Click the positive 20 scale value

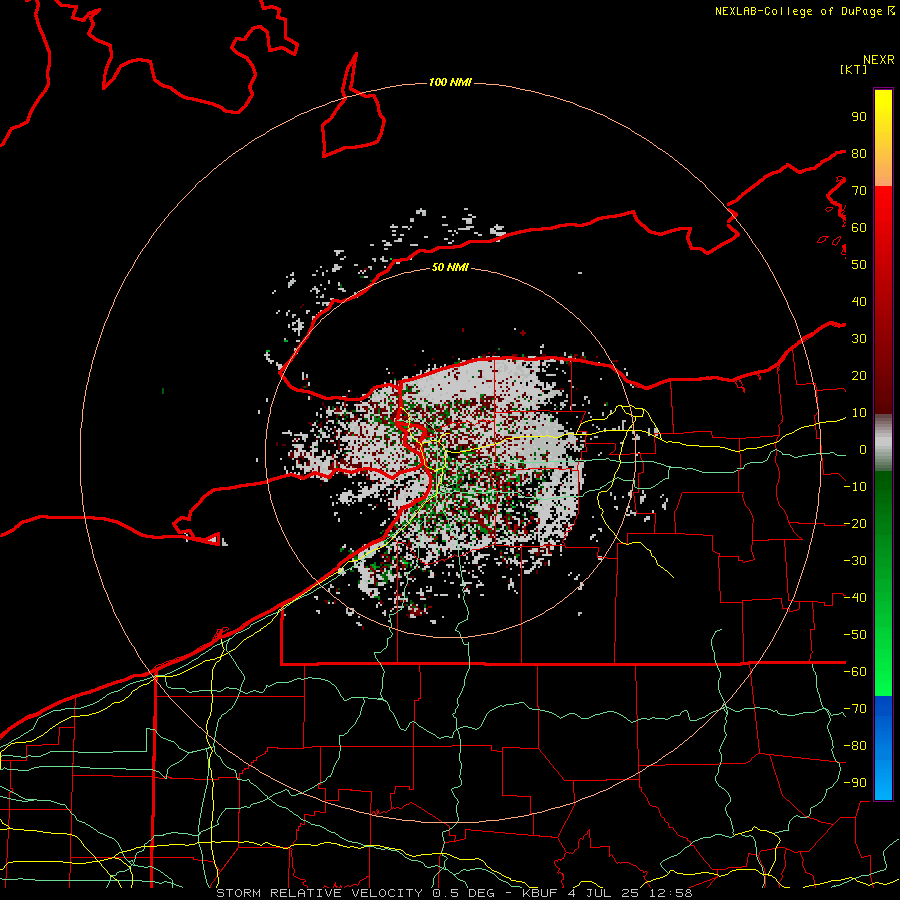(859, 376)
